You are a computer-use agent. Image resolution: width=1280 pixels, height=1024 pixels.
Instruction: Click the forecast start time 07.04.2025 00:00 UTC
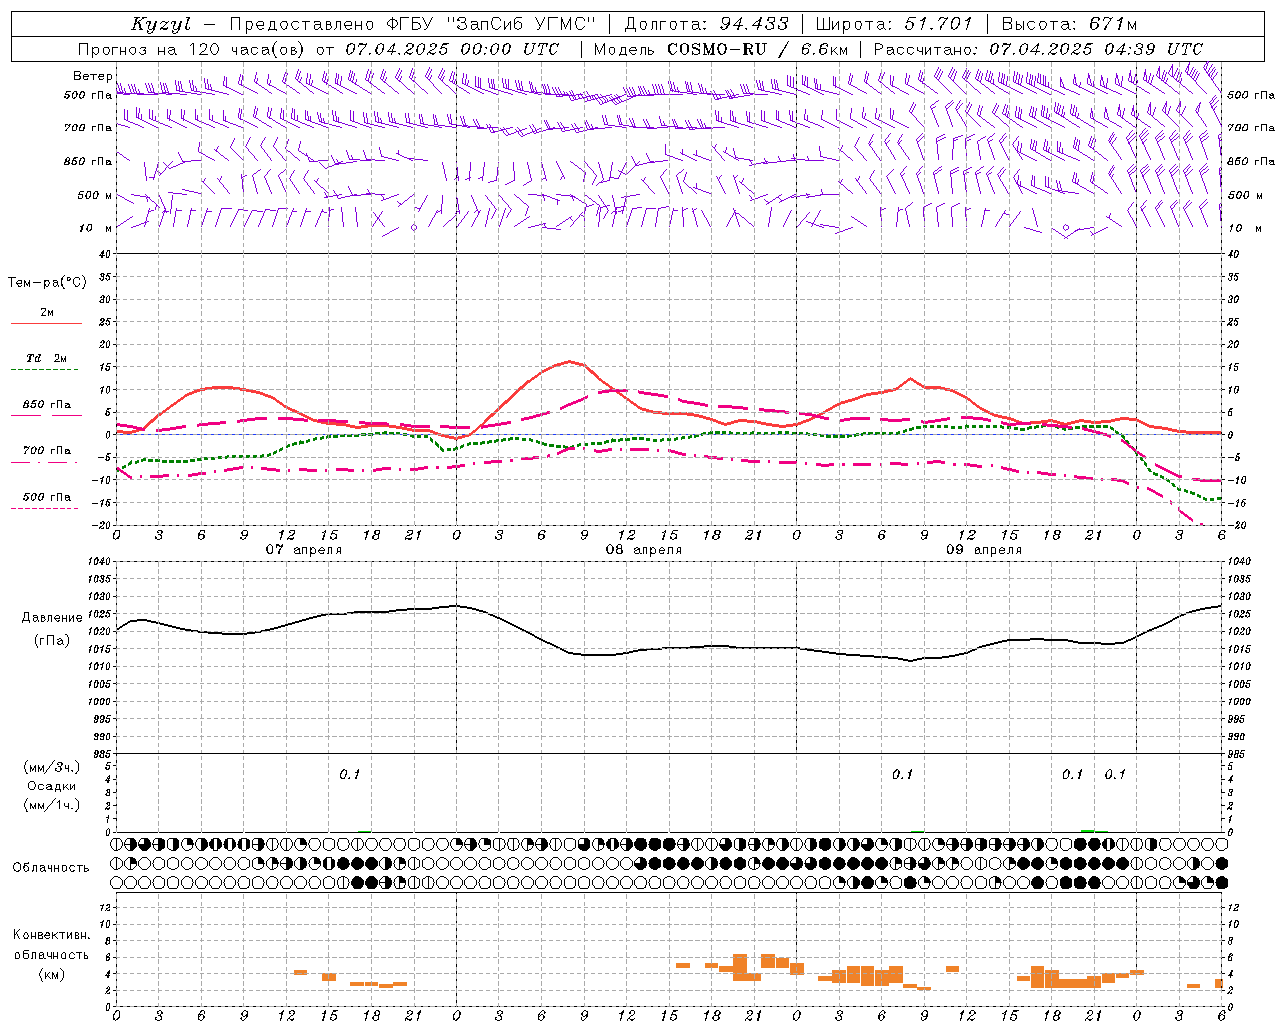452,49
